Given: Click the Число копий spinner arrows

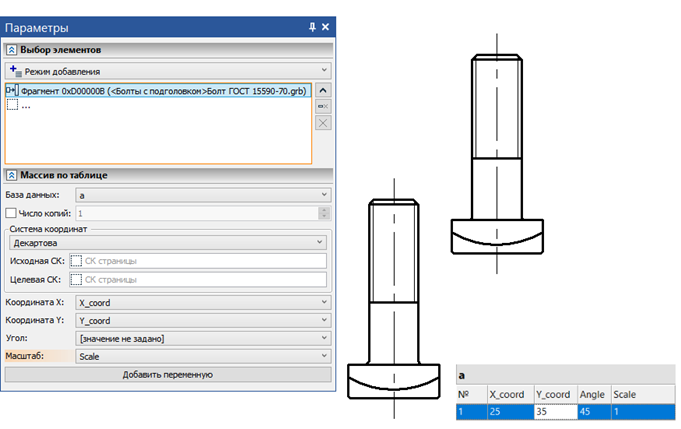Looking at the screenshot, I should click(324, 213).
